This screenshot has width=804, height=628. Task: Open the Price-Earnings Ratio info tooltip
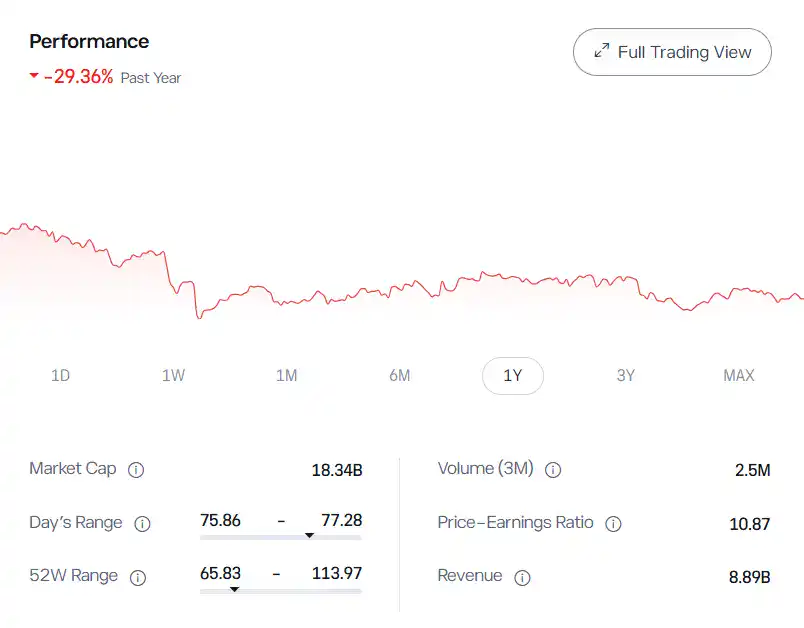[x=614, y=523]
